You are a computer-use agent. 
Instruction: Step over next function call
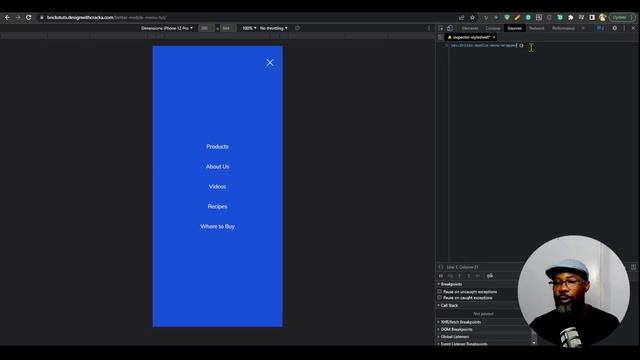(x=450, y=276)
